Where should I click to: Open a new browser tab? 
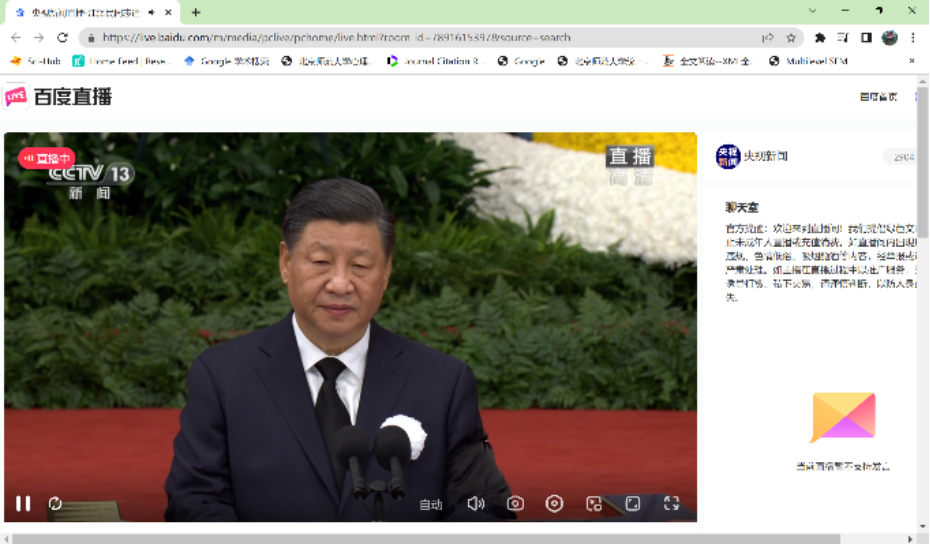tap(196, 12)
